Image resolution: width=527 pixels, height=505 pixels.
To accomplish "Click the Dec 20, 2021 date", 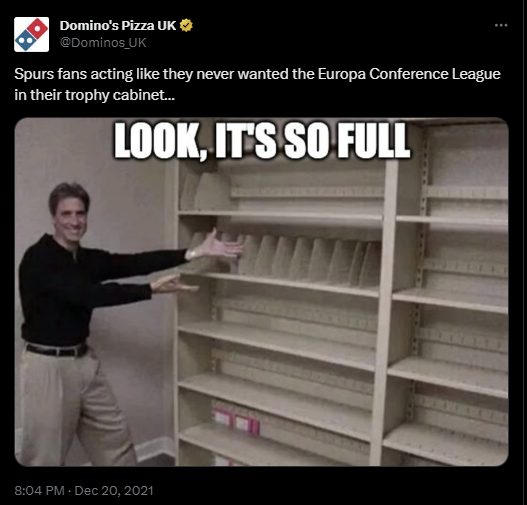I will pyautogui.click(x=114, y=491).
